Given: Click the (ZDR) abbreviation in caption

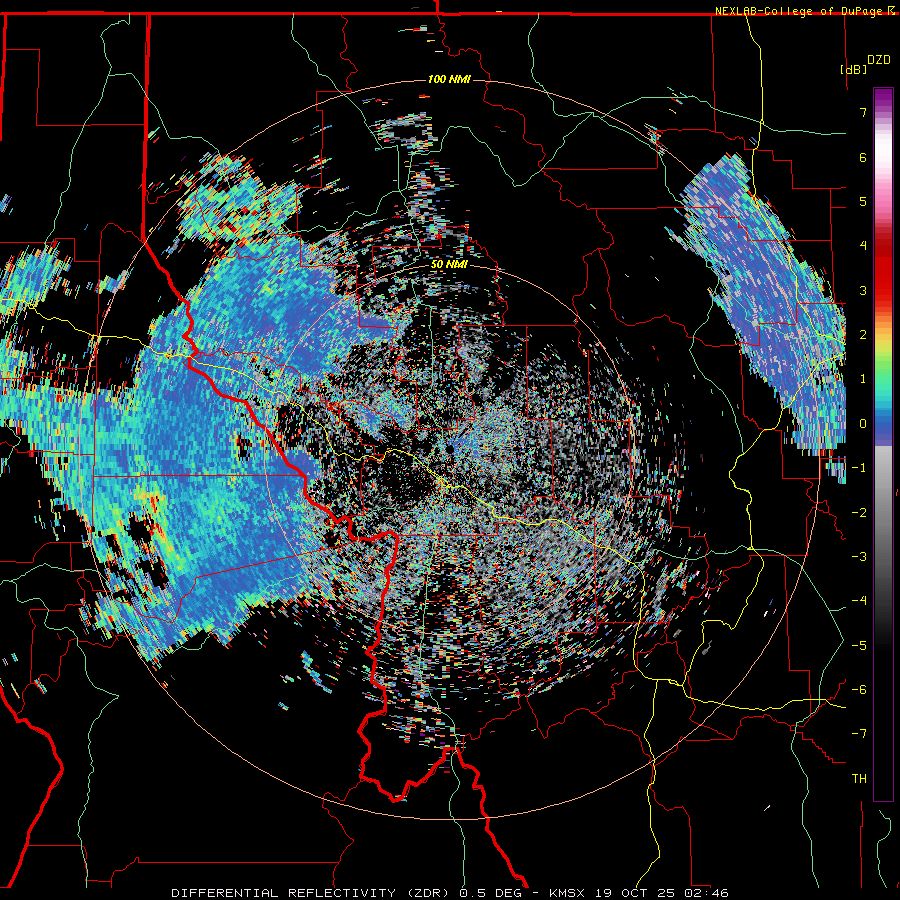Looking at the screenshot, I should pyautogui.click(x=428, y=893).
